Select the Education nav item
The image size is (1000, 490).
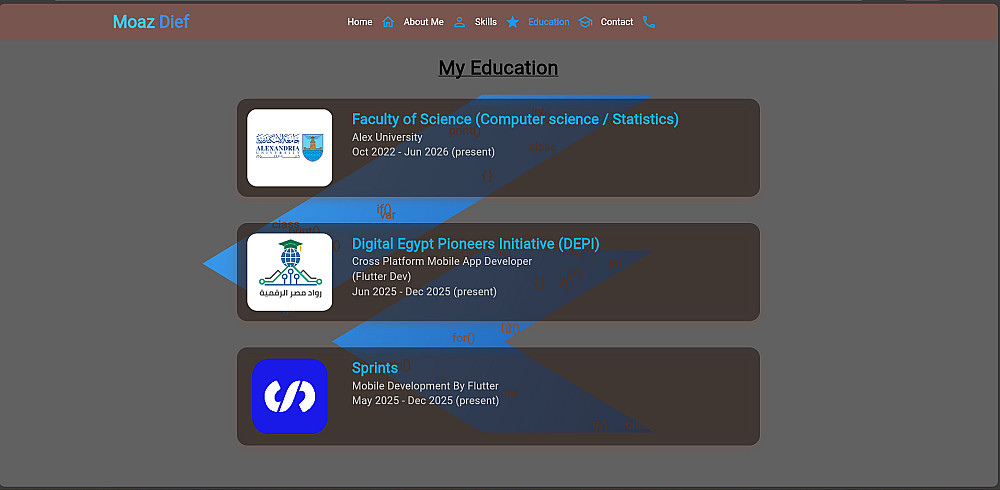[x=548, y=22]
